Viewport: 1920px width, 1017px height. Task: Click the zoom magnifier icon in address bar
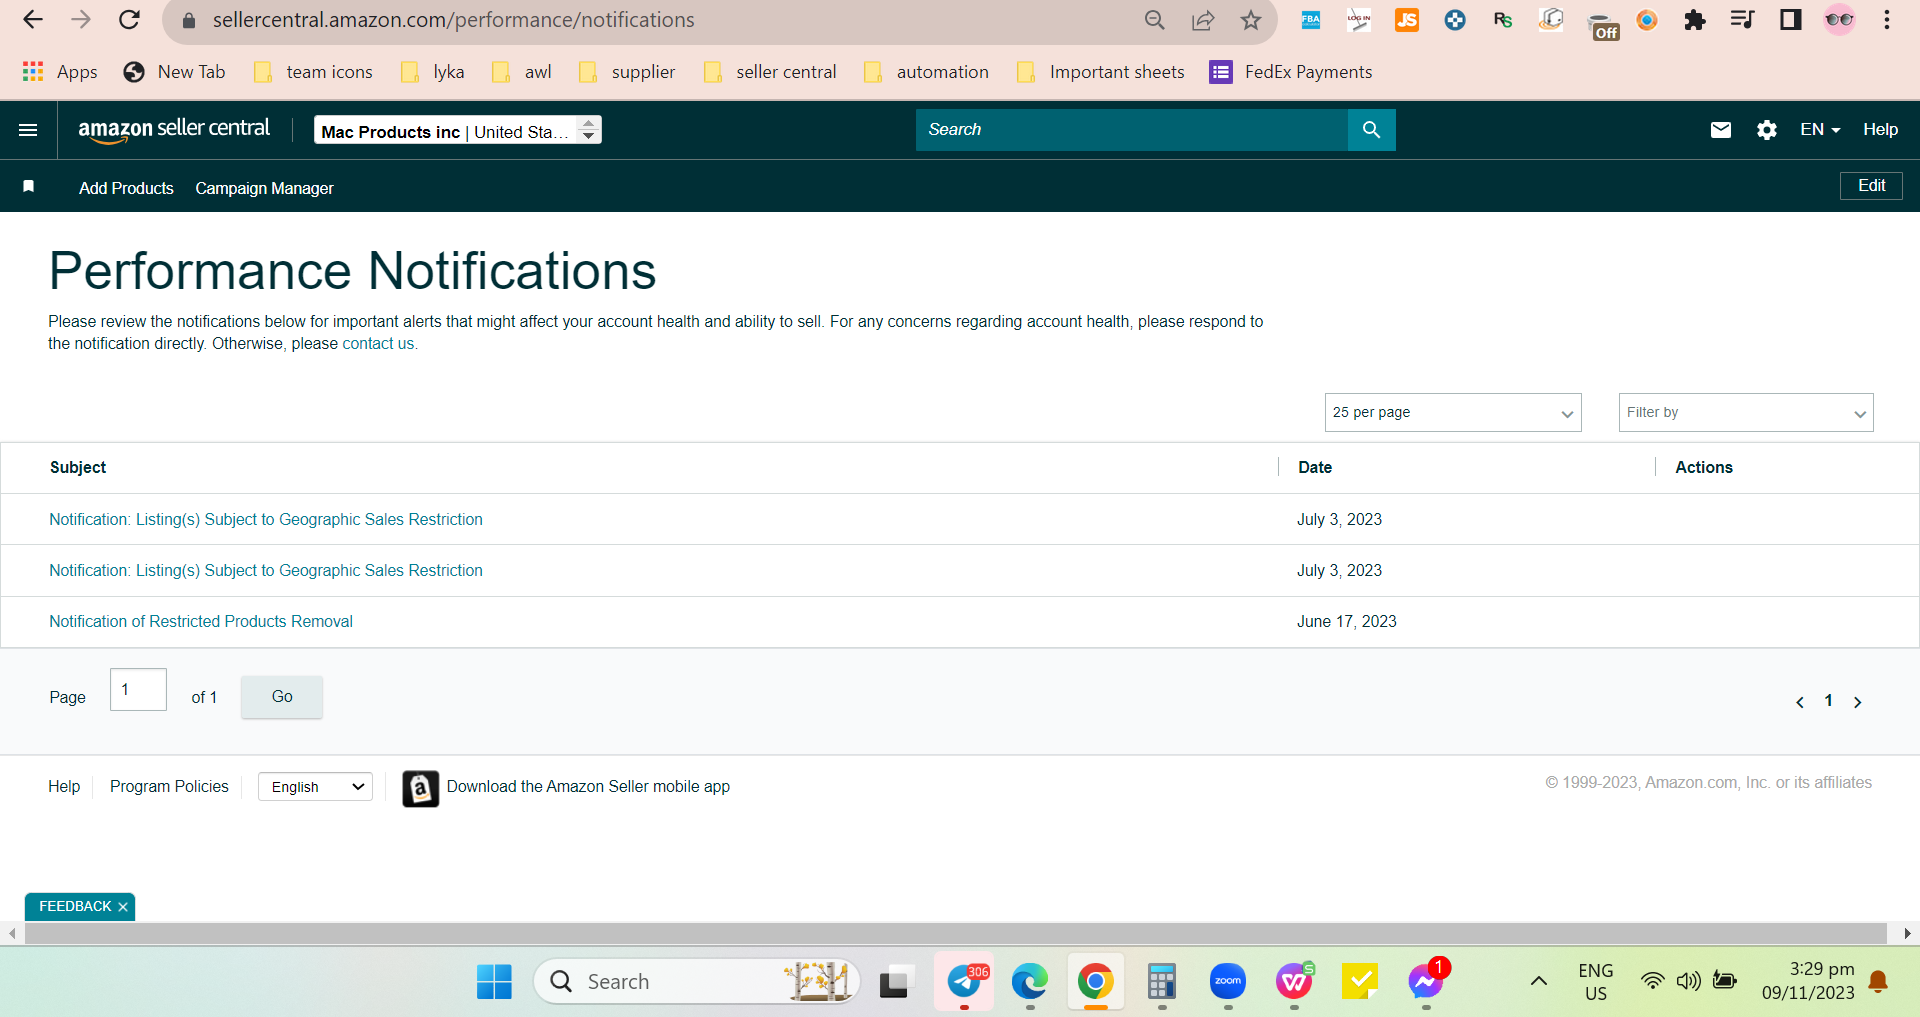pyautogui.click(x=1155, y=20)
